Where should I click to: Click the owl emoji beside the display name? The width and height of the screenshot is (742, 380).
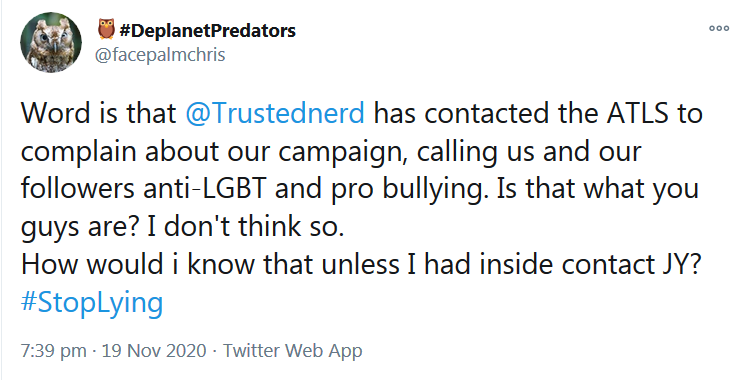point(106,29)
